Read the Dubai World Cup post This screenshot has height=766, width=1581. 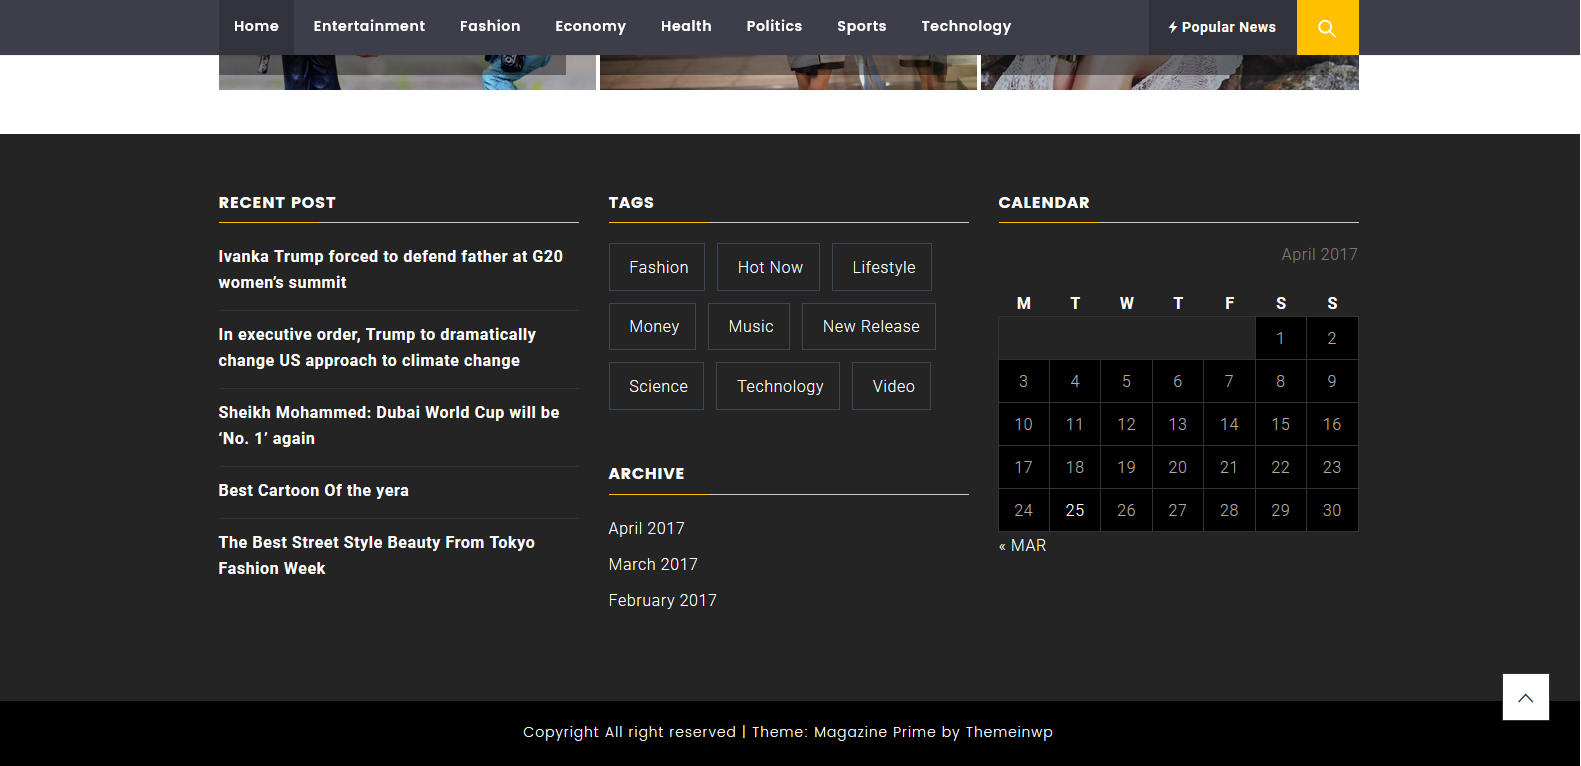coord(388,425)
